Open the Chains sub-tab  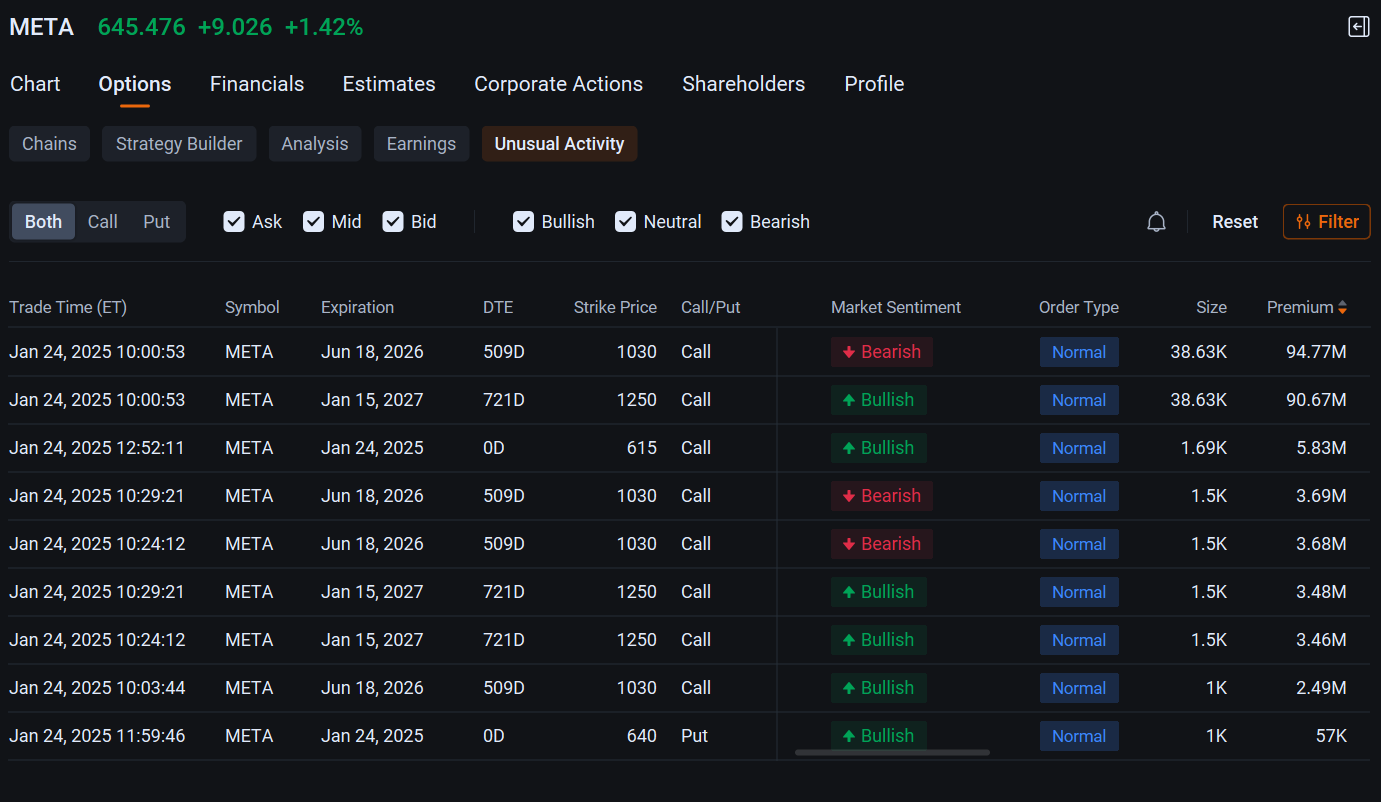[49, 144]
